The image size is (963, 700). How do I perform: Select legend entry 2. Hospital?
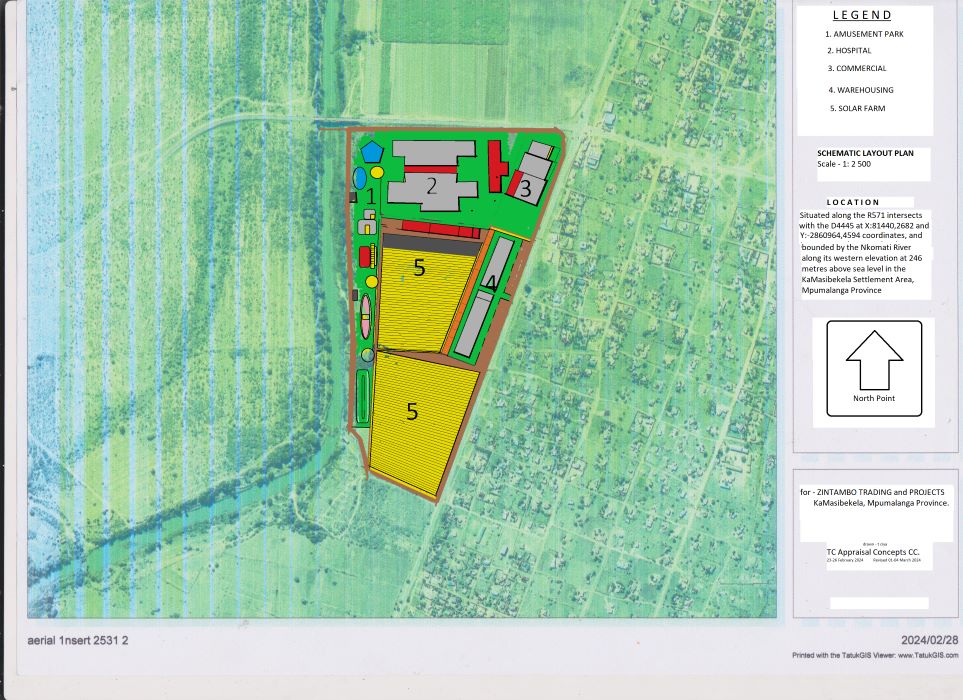tap(849, 50)
